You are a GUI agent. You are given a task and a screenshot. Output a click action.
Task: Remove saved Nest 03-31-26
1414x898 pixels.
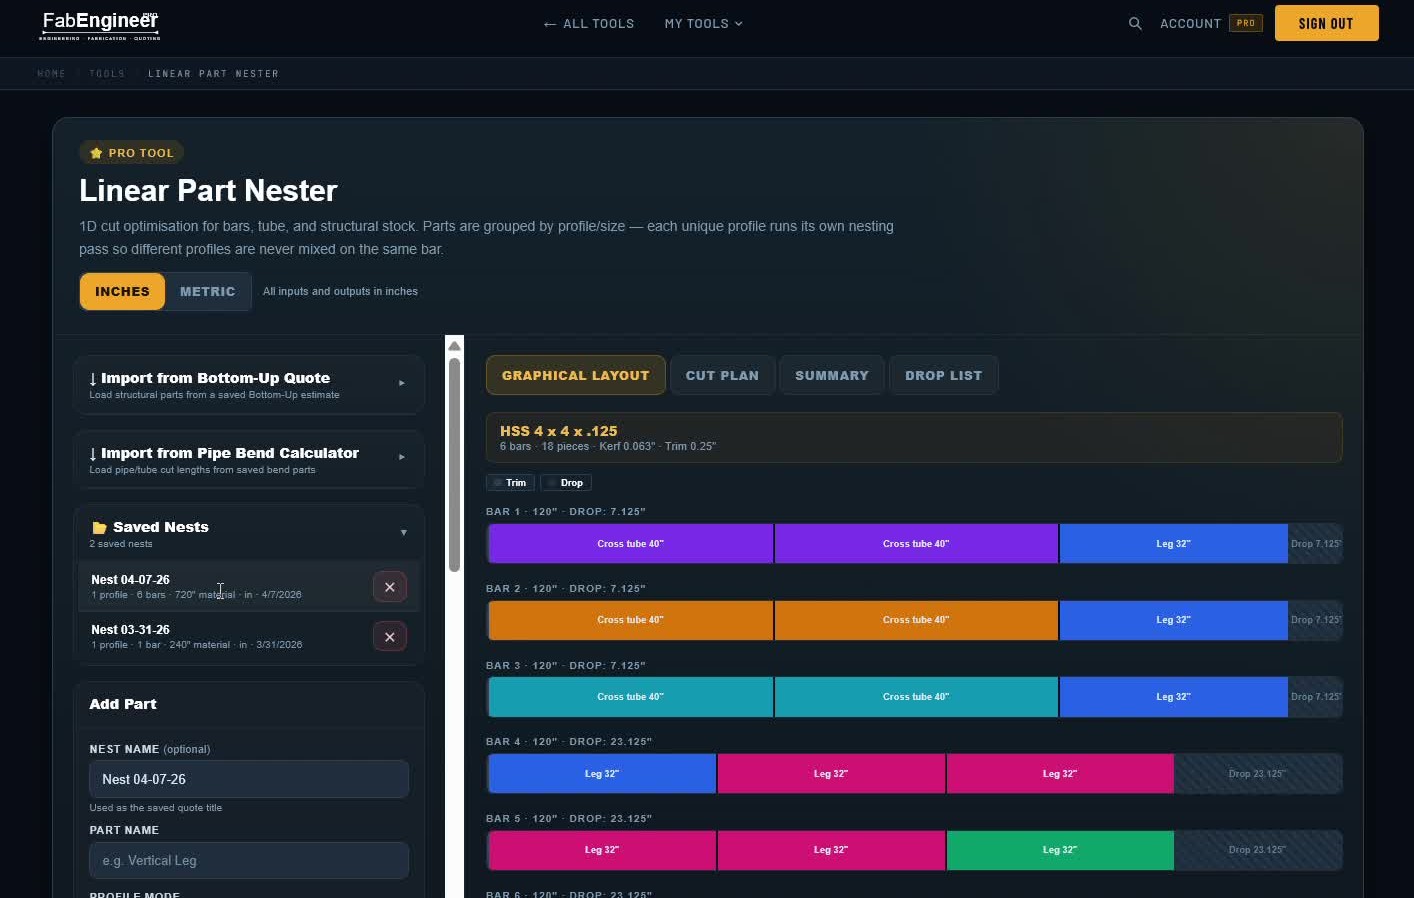[x=390, y=637]
